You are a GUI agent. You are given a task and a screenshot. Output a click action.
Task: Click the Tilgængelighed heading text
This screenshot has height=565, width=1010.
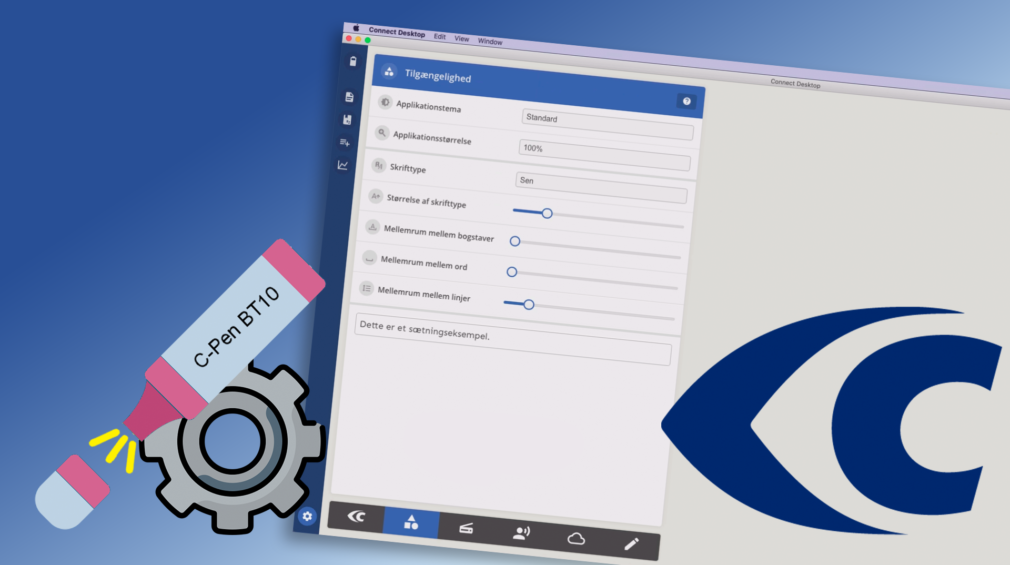pos(438,76)
